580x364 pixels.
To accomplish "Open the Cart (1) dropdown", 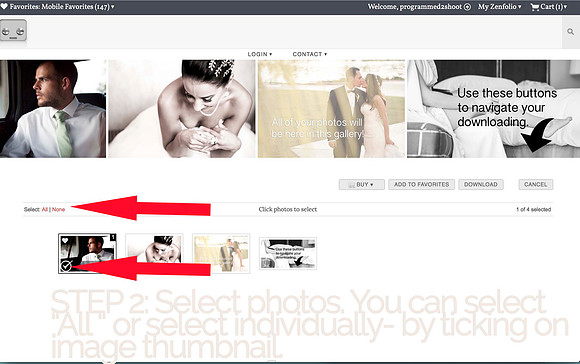I will pyautogui.click(x=553, y=7).
